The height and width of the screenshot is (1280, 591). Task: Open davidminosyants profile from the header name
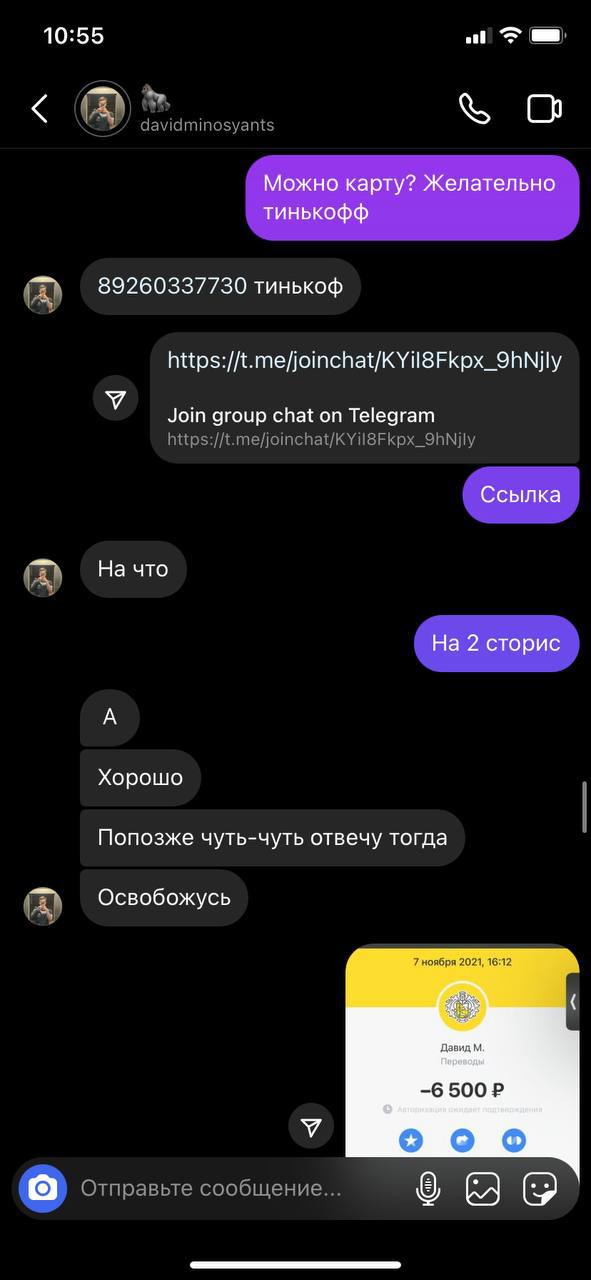tap(206, 125)
